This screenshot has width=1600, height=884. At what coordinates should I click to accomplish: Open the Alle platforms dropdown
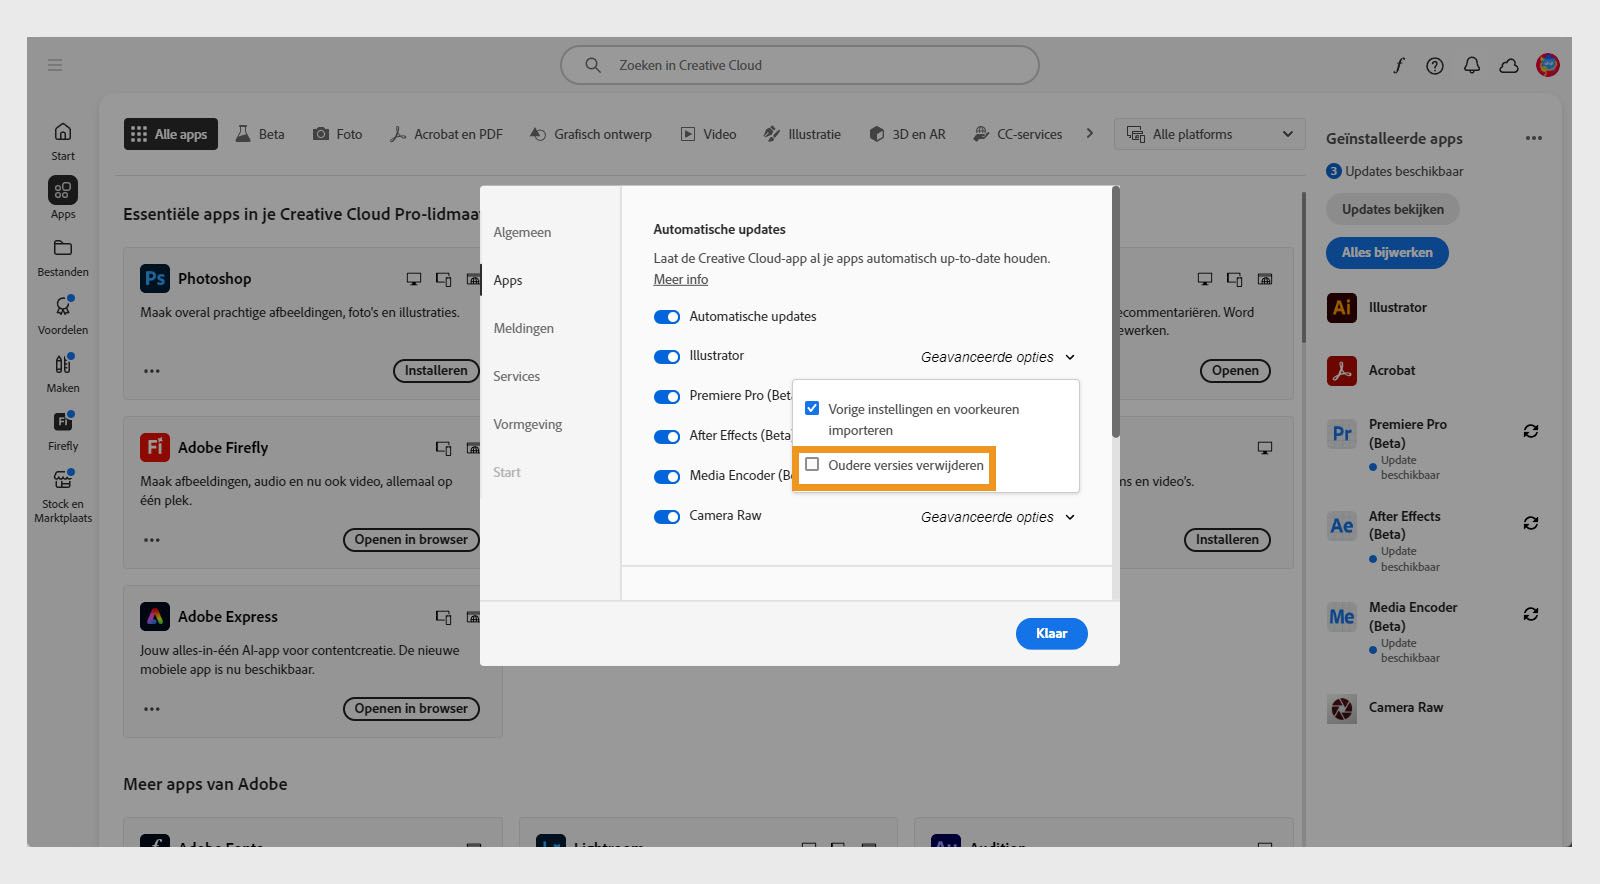pyautogui.click(x=1210, y=134)
